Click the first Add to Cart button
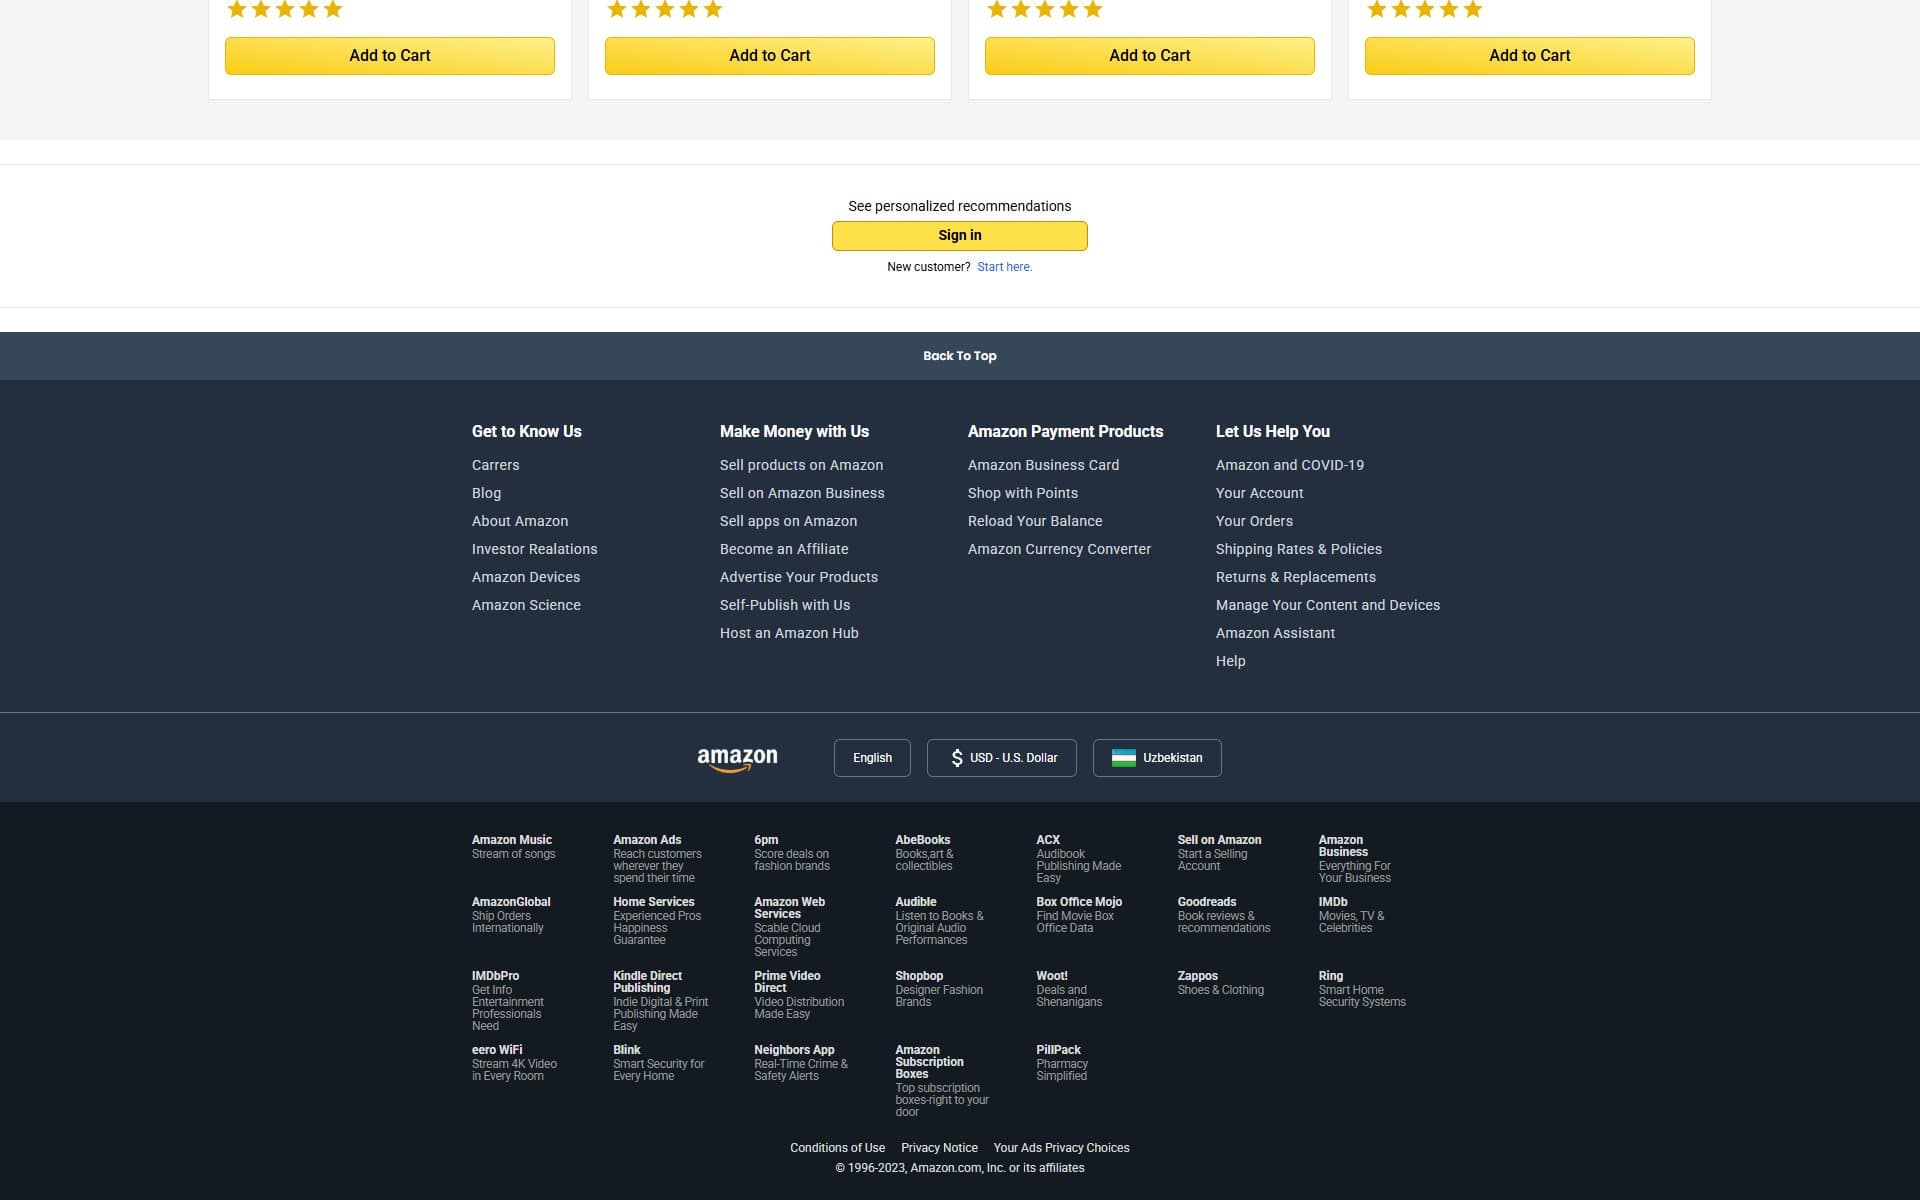Viewport: 1920px width, 1200px height. [389, 56]
